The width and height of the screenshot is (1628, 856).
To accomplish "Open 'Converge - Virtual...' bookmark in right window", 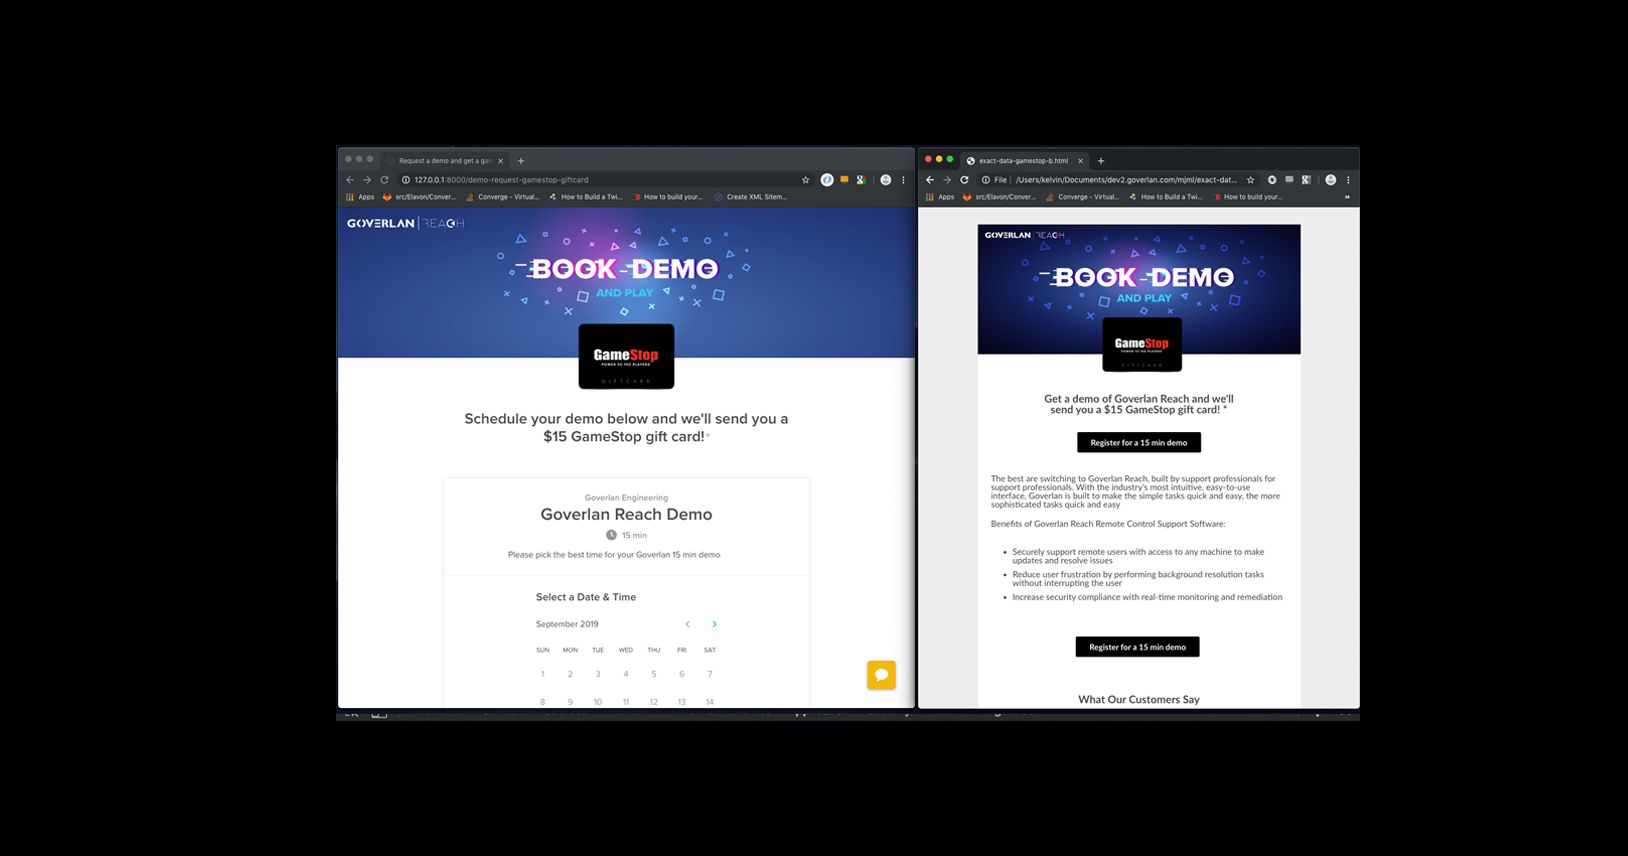I will point(1082,197).
